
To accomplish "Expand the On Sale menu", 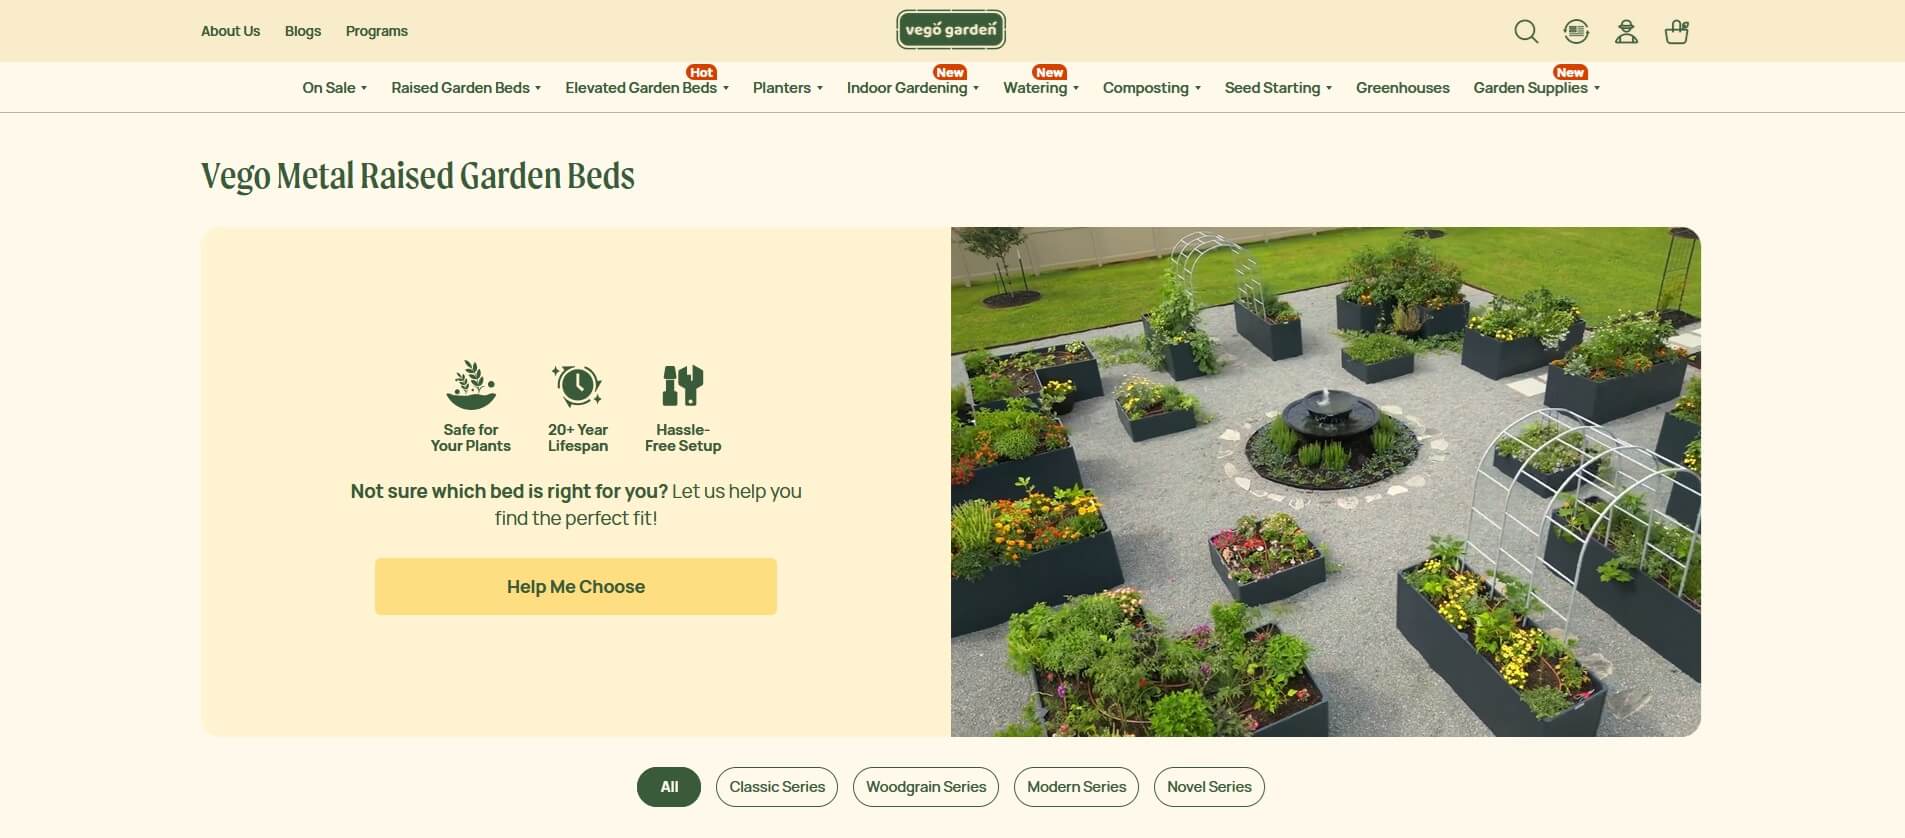I will pyautogui.click(x=335, y=88).
